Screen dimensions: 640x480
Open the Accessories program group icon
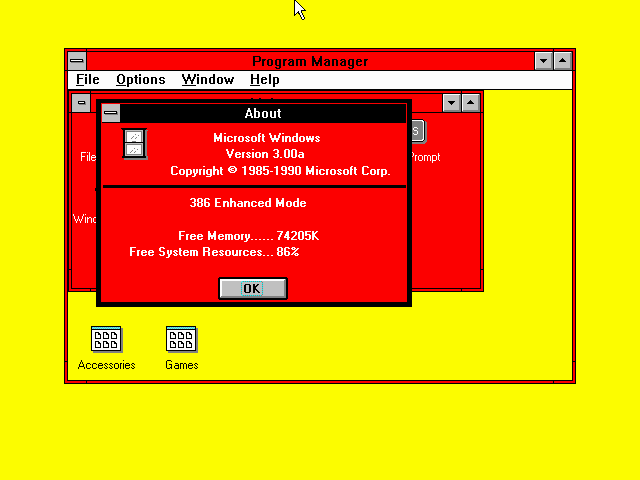[106, 339]
